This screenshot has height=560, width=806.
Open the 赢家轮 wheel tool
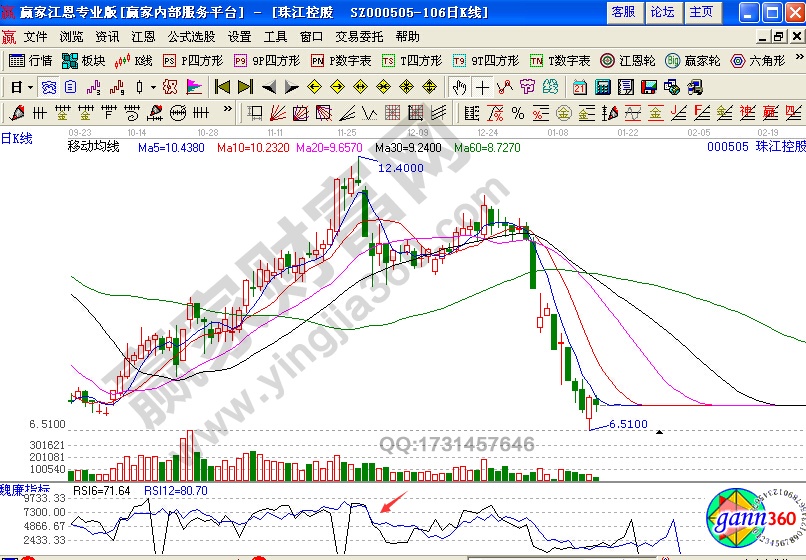692,61
